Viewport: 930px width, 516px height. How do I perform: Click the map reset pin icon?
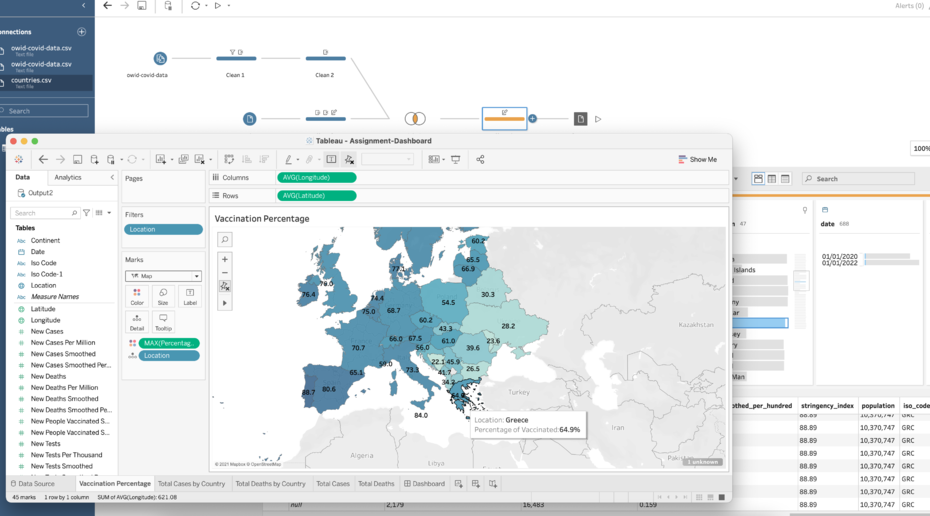click(225, 286)
